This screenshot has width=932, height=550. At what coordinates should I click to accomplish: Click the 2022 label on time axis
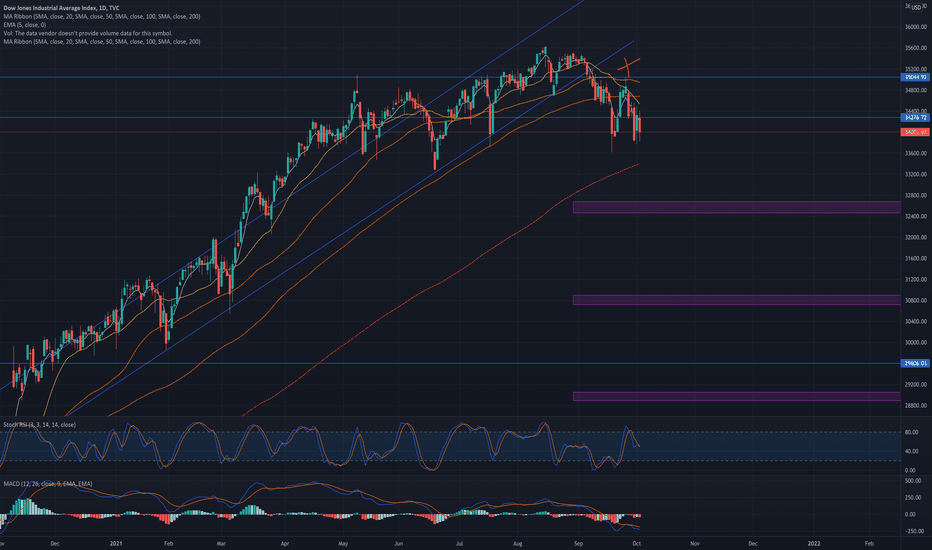pyautogui.click(x=814, y=543)
